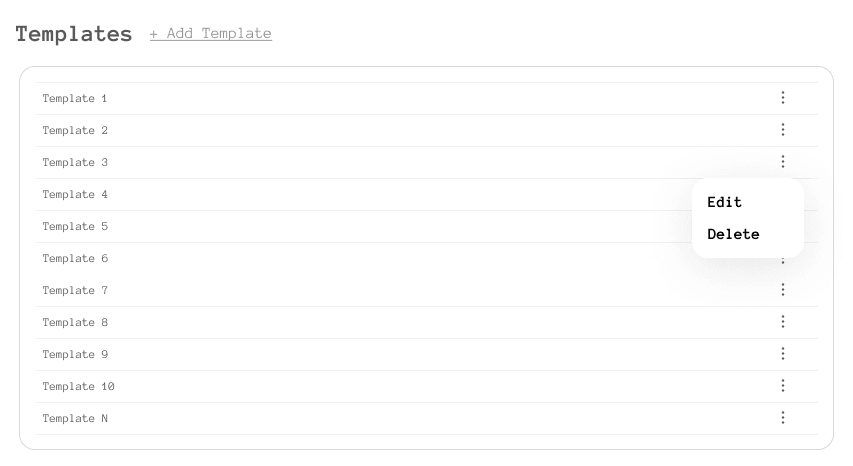Select the Template 1 row name

pos(75,99)
